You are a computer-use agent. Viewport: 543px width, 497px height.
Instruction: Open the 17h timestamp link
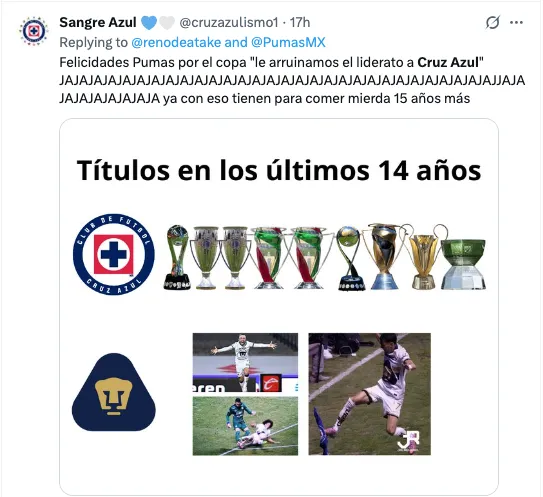click(300, 23)
